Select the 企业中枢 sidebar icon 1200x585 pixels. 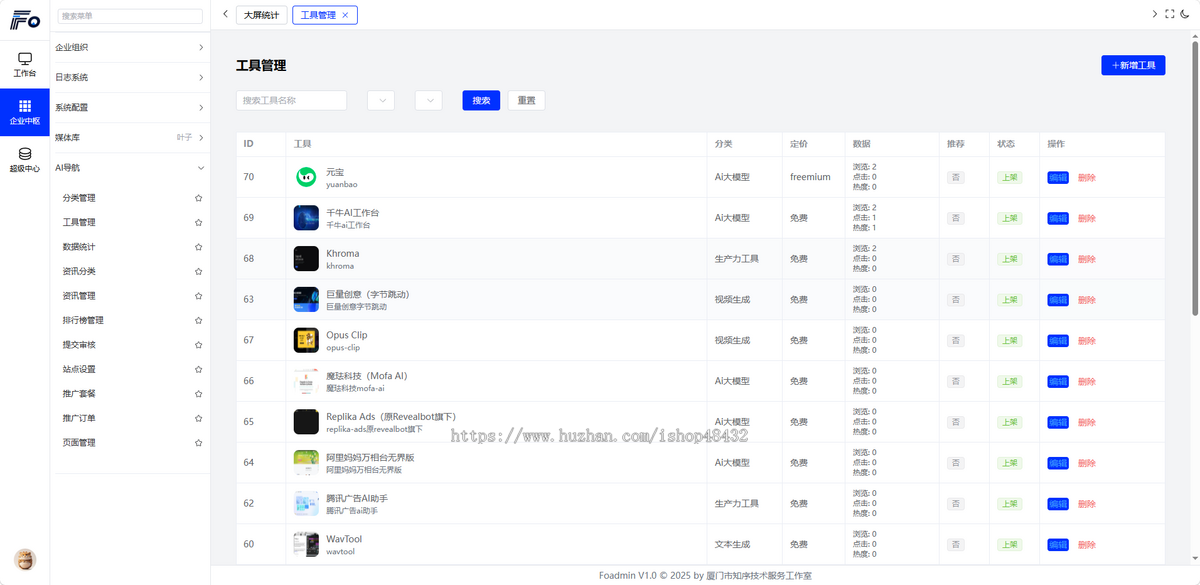pyautogui.click(x=25, y=112)
